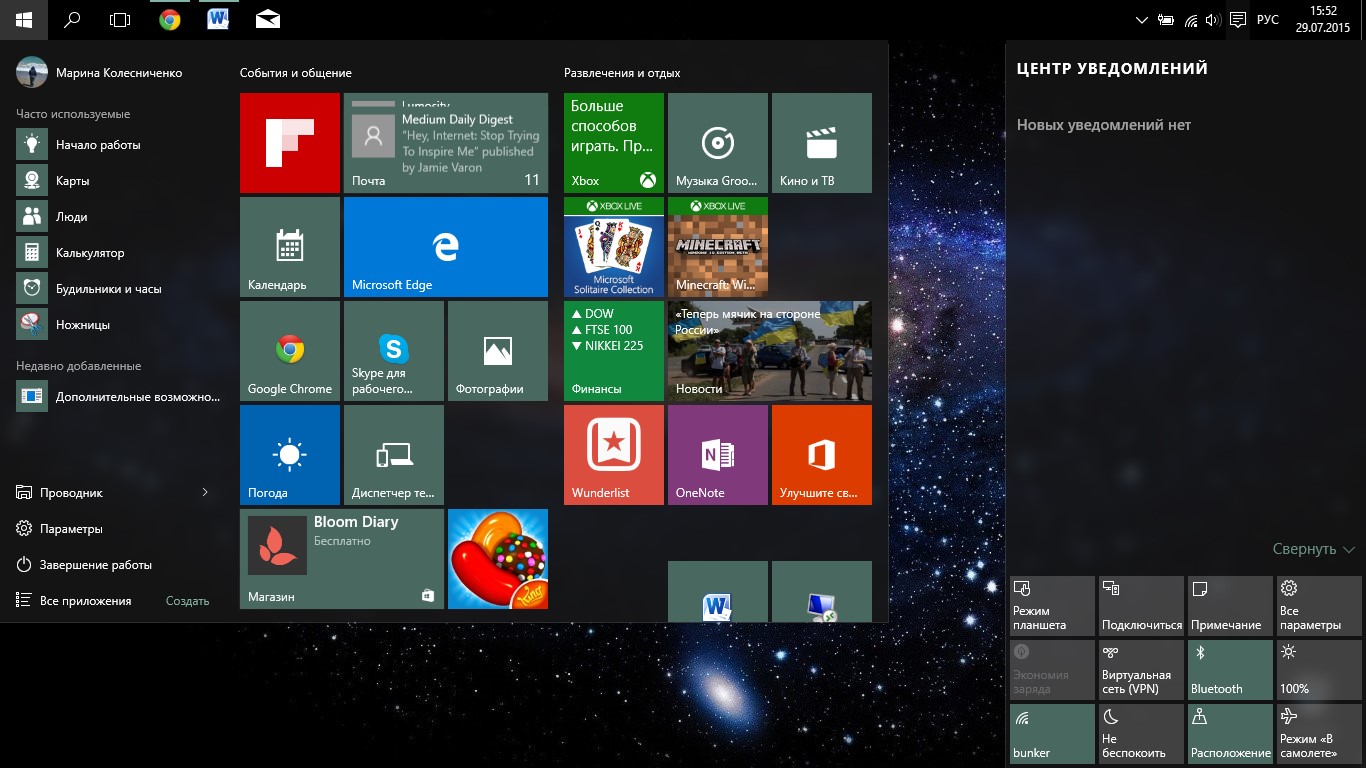1366x768 pixels.
Task: Toggle Расположение location
Action: [x=1230, y=733]
